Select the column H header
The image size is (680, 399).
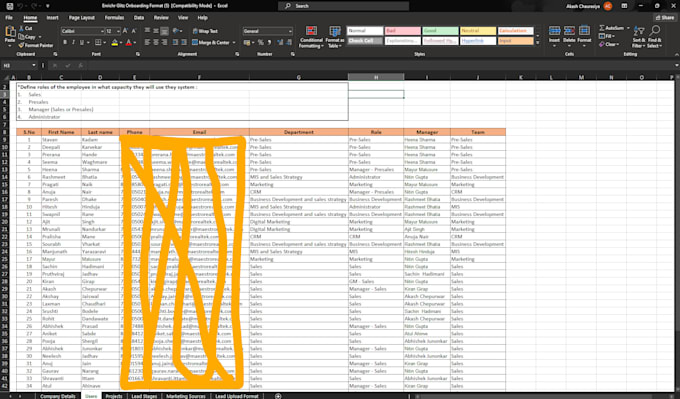[376, 77]
